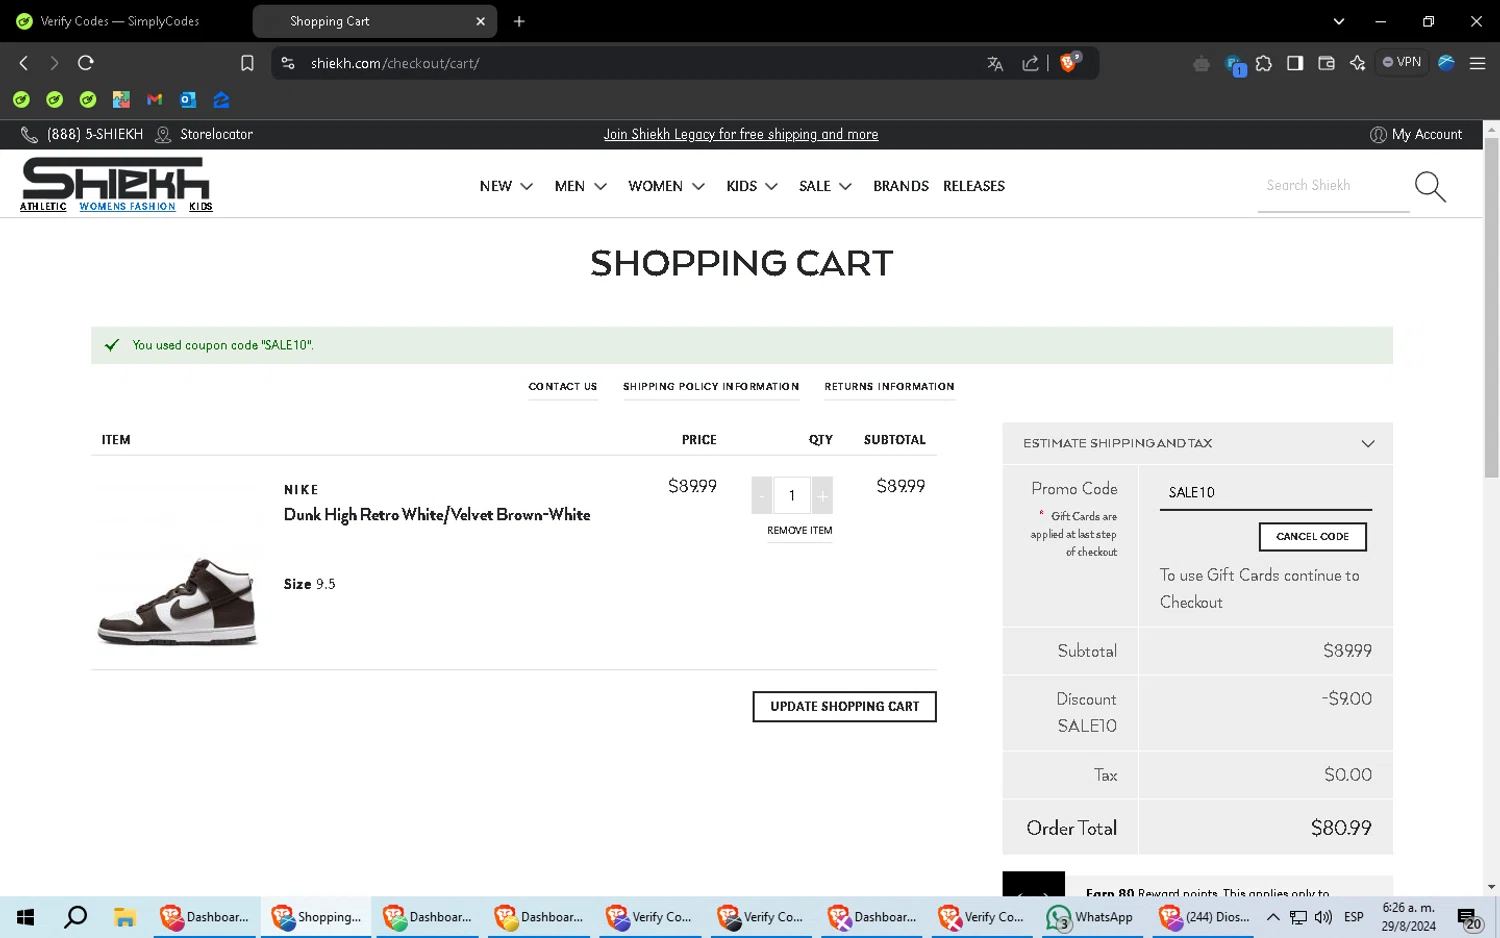The image size is (1500, 938).
Task: Expand the SALE navigation menu
Action: [x=825, y=186]
